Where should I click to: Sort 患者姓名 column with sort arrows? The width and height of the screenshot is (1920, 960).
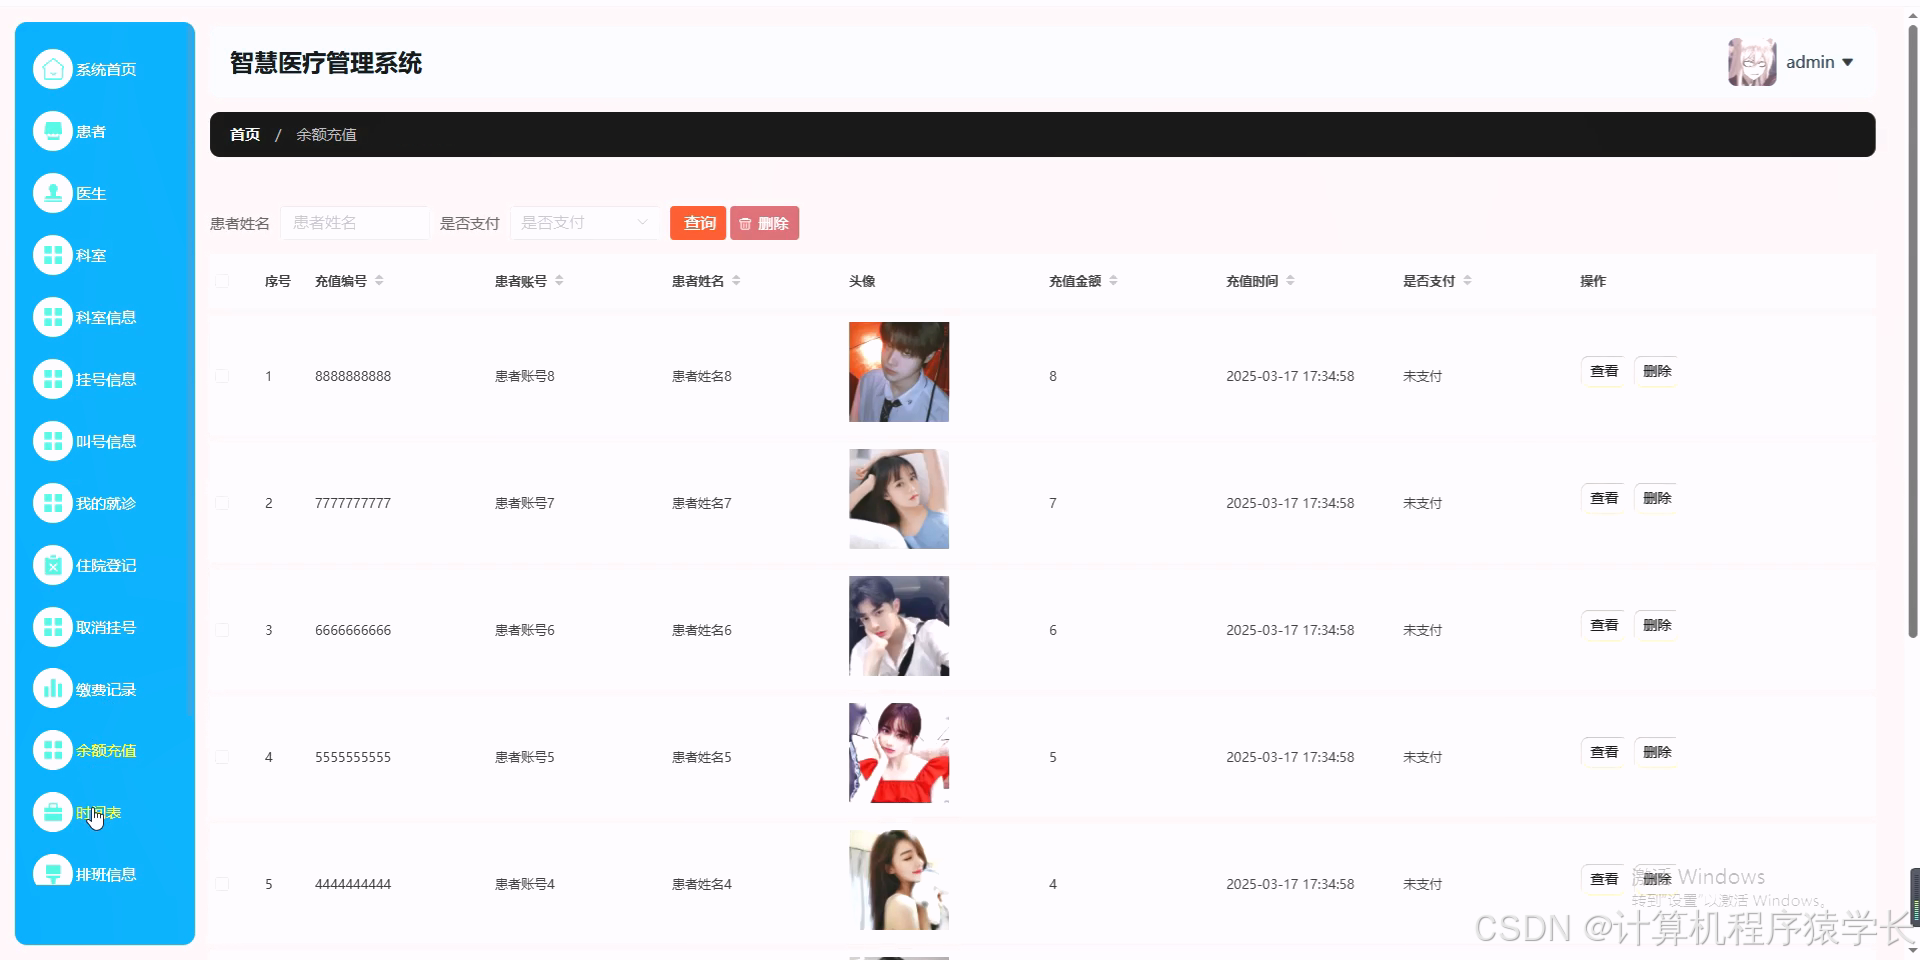[x=736, y=281]
